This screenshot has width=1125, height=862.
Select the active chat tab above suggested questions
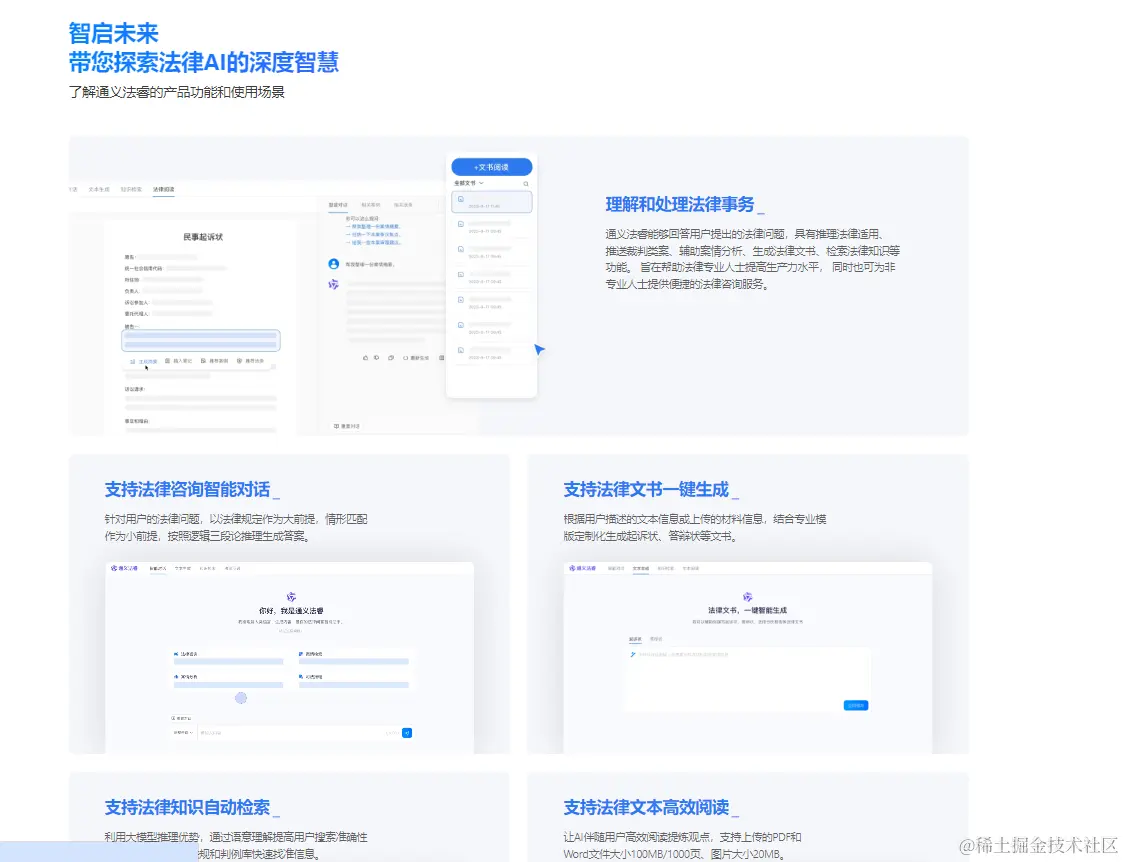(338, 205)
